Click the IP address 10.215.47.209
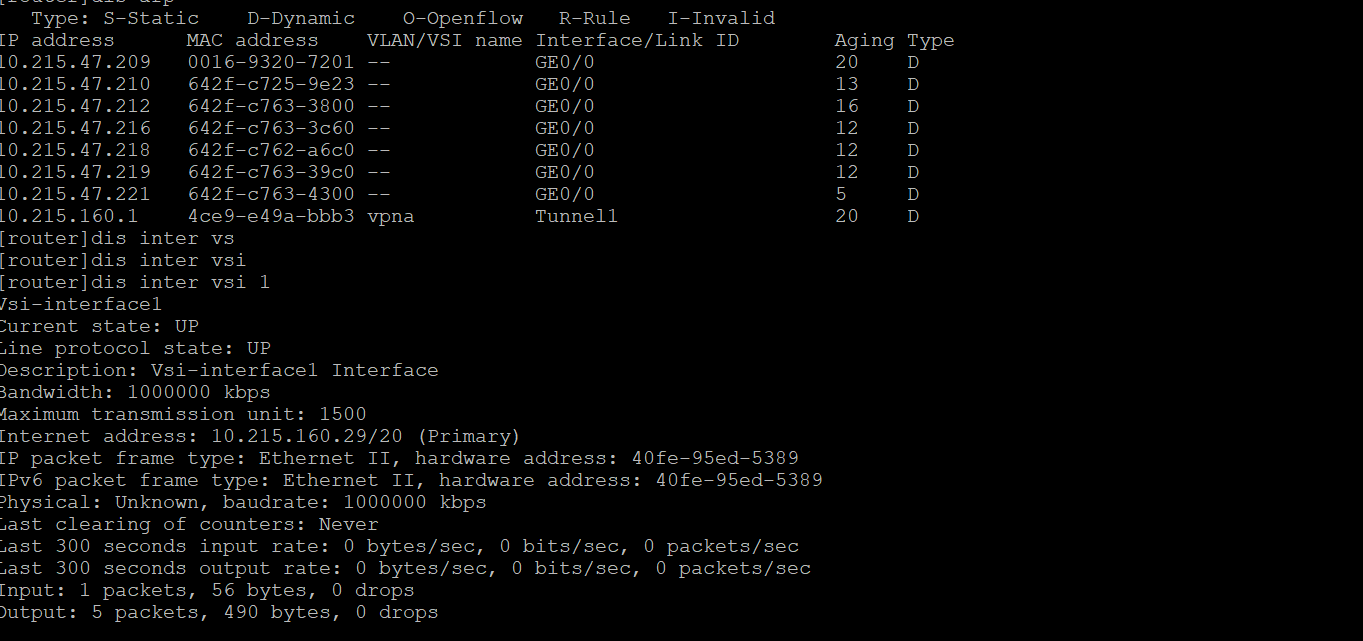This screenshot has height=641, width=1363. (x=74, y=62)
